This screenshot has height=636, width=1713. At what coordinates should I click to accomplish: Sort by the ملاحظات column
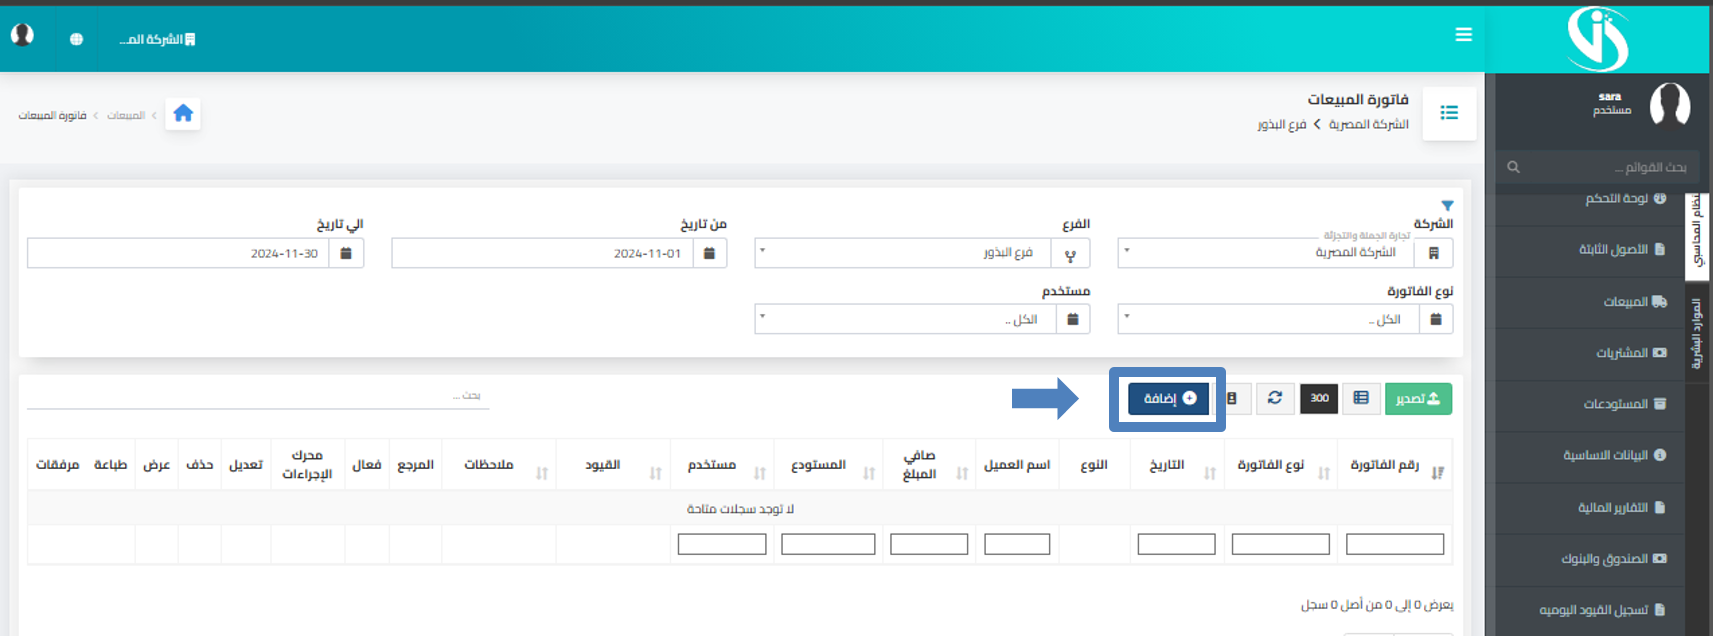pos(499,465)
